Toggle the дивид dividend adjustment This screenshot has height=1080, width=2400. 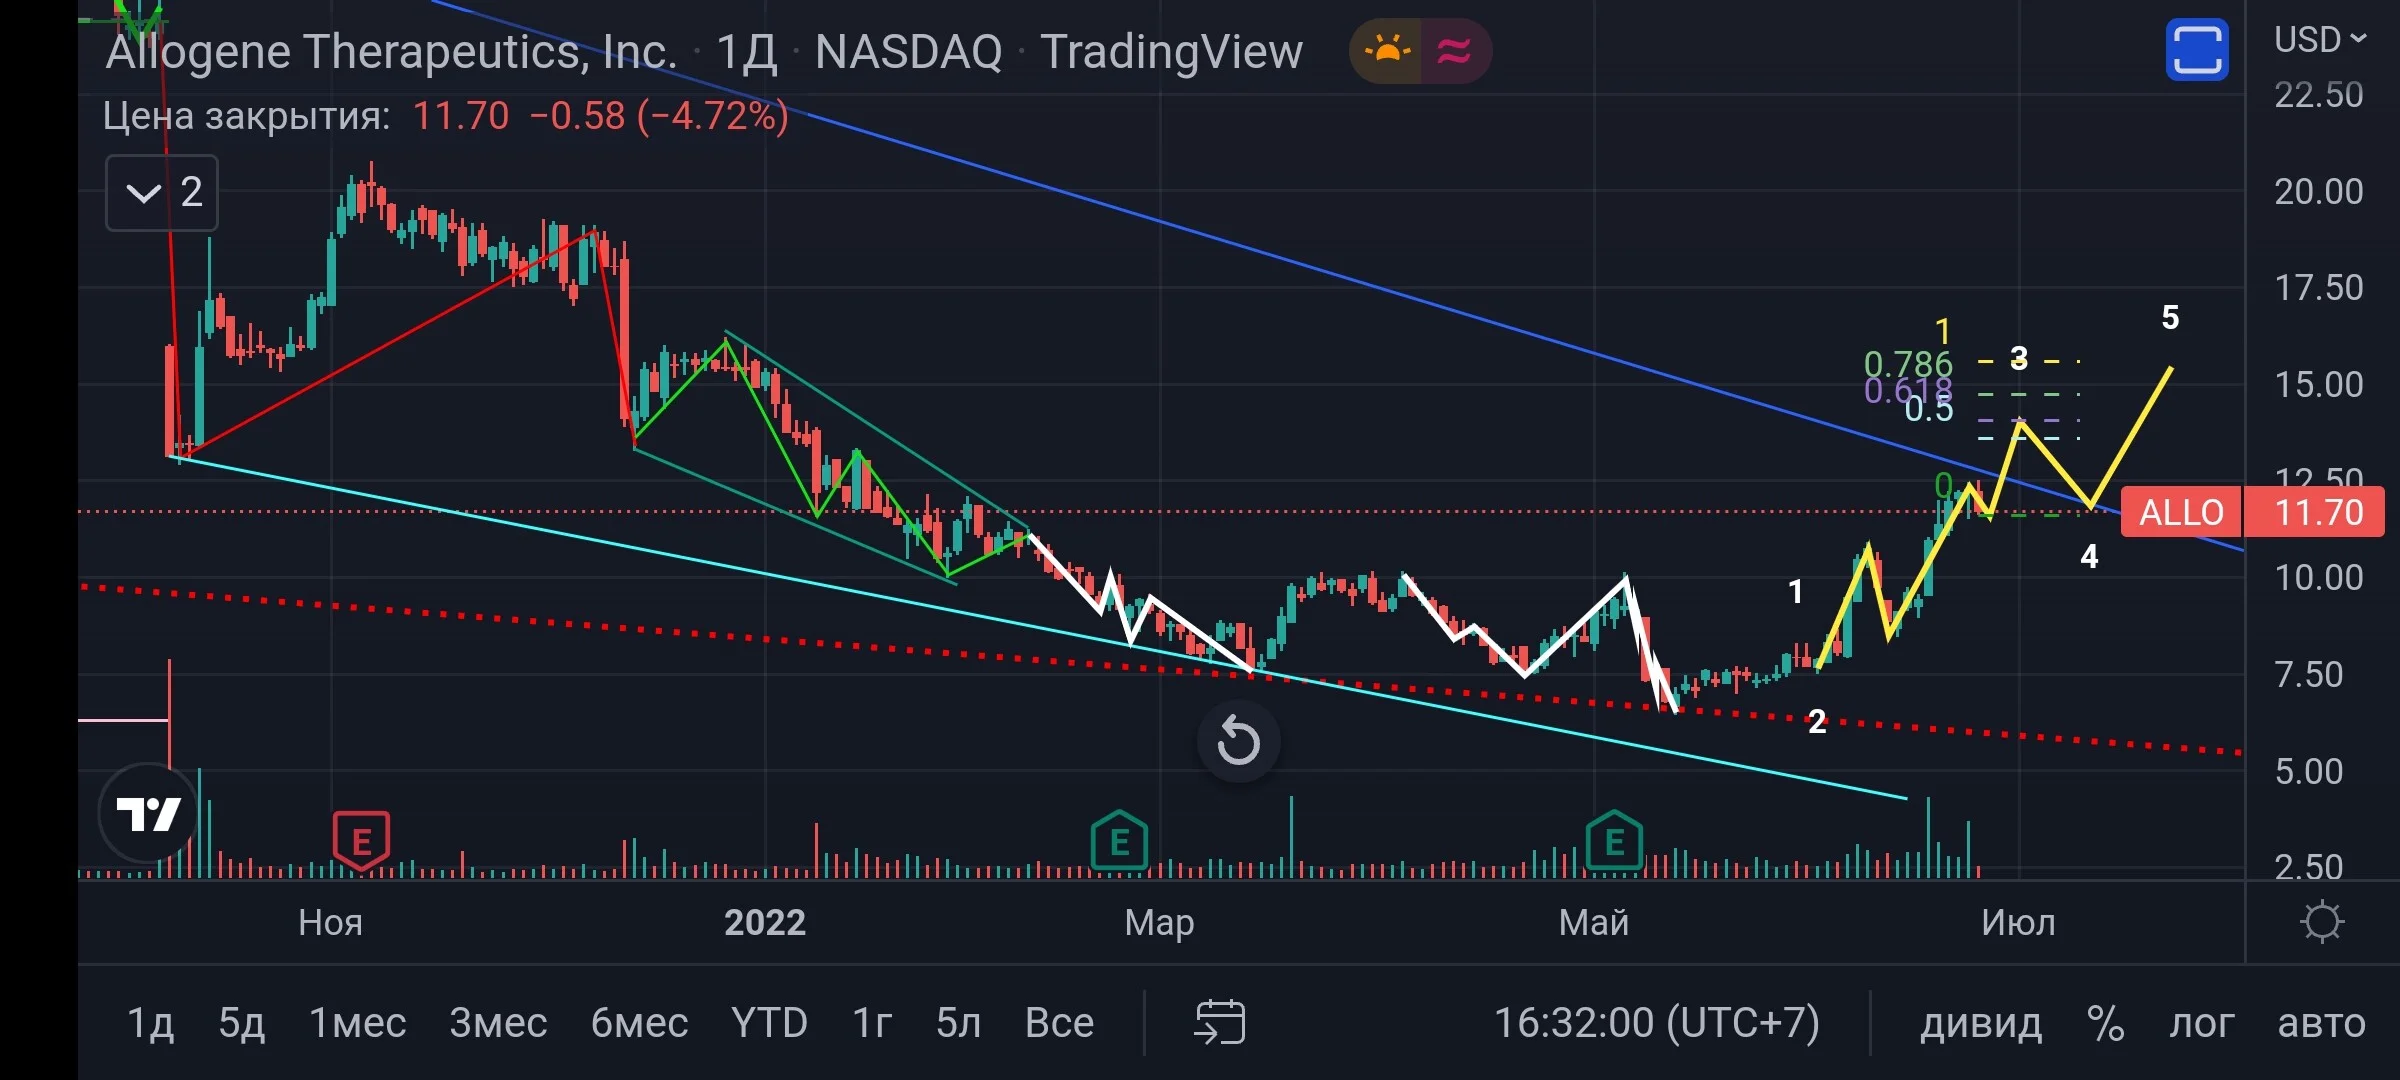(x=1980, y=1023)
